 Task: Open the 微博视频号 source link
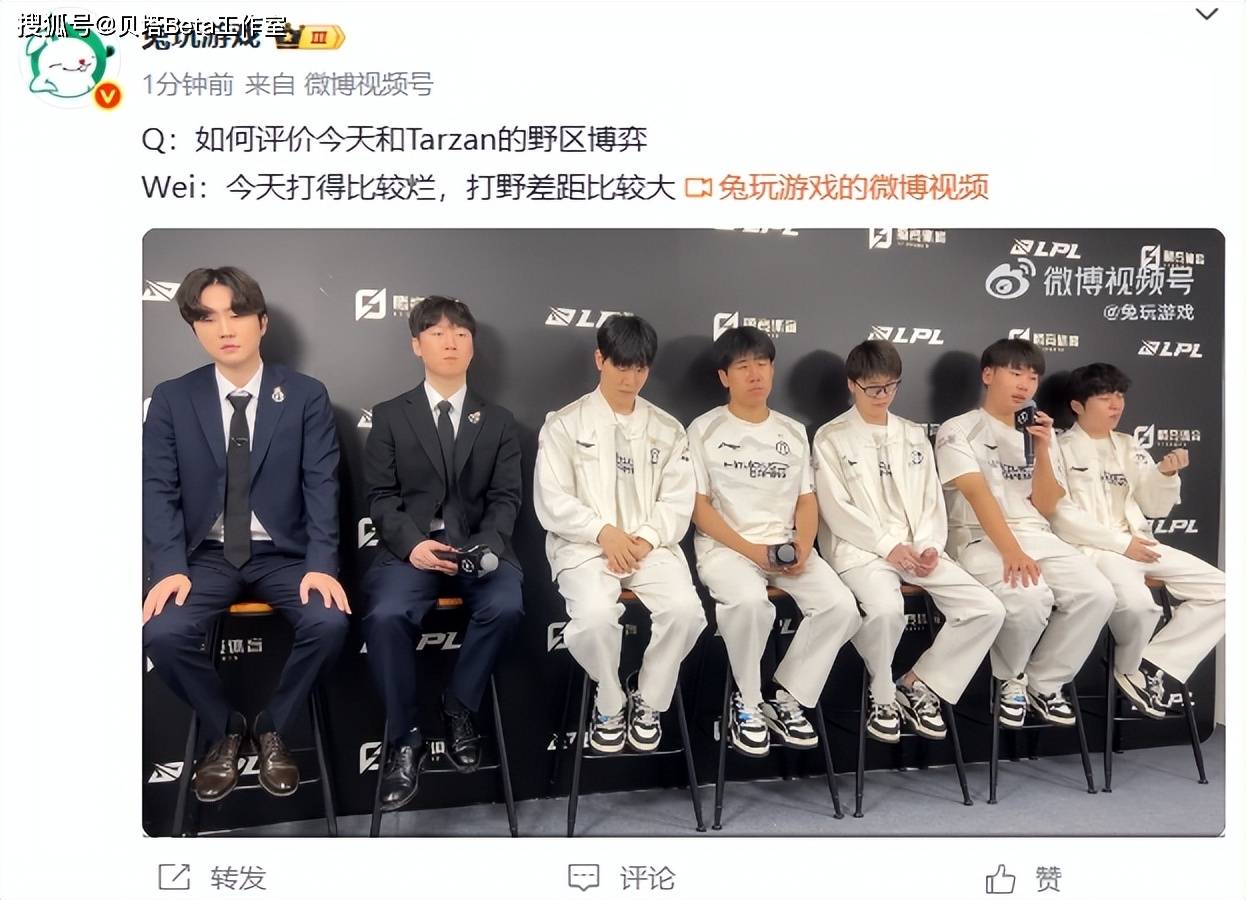tap(368, 85)
